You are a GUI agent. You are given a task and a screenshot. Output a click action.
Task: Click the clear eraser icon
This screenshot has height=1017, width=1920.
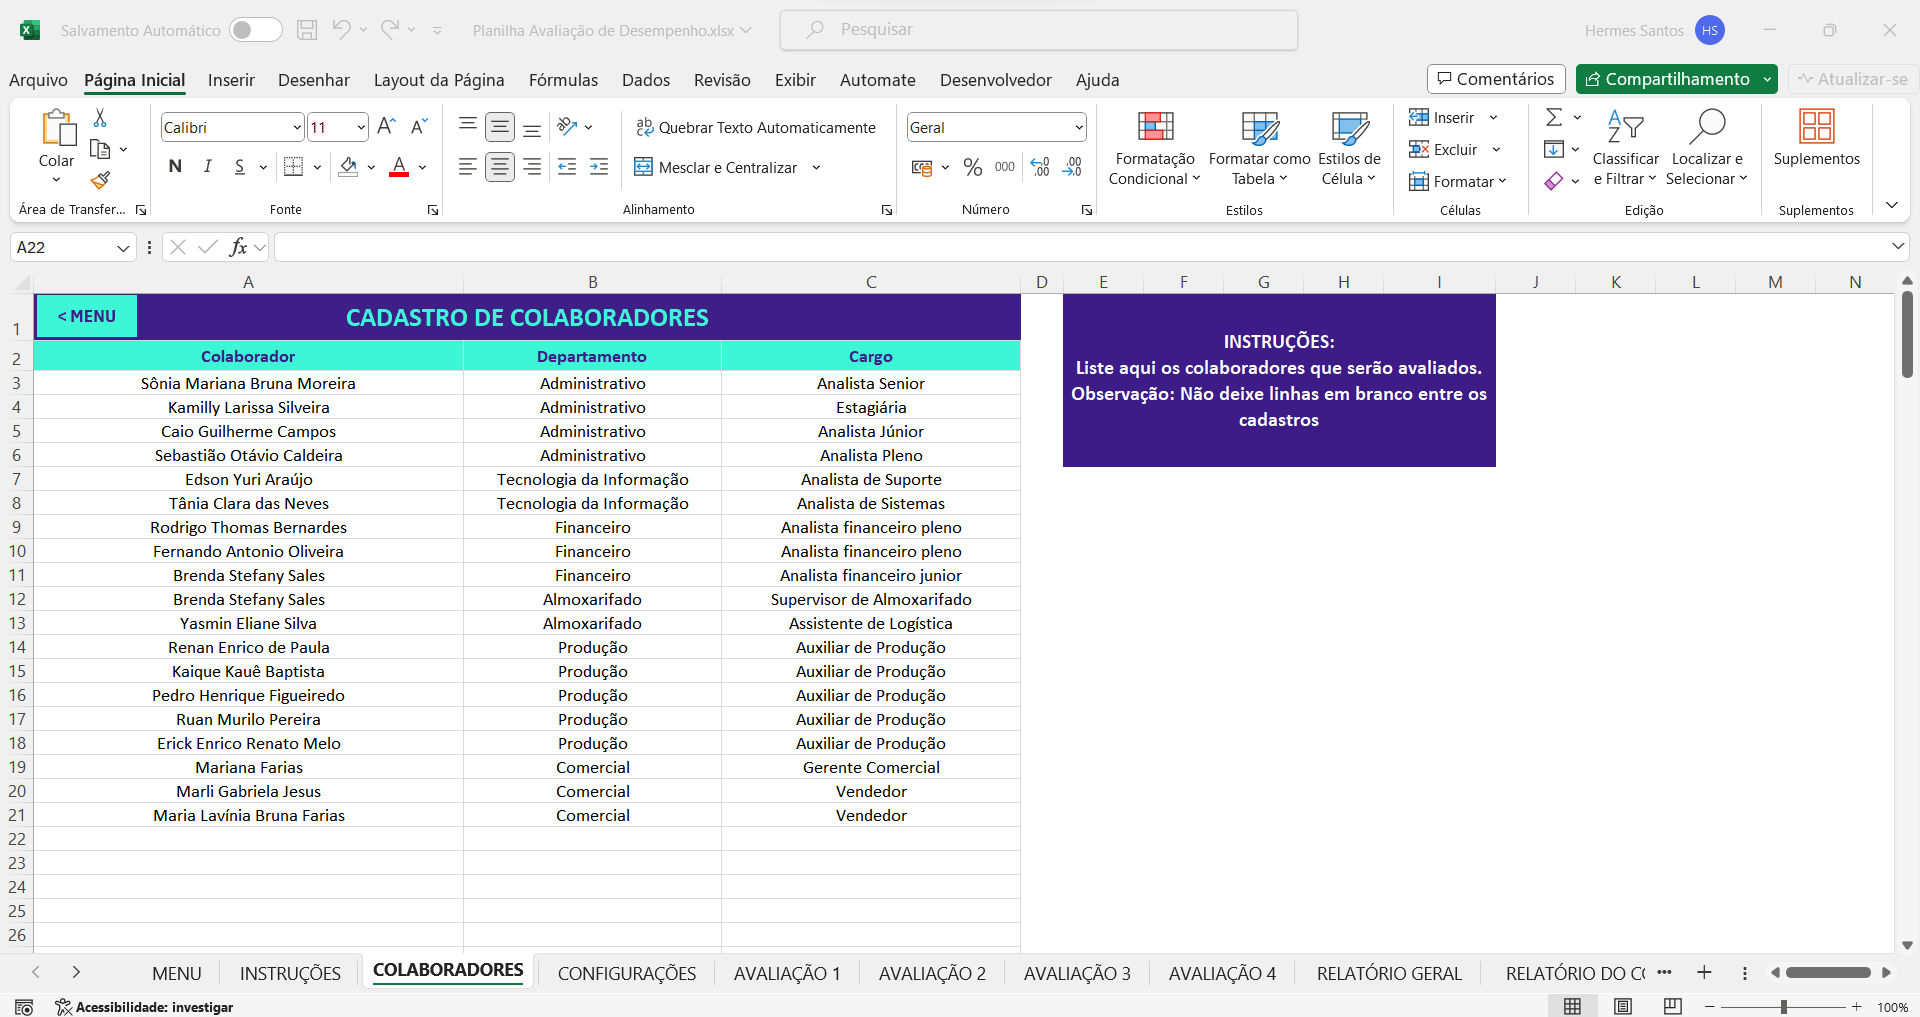(x=1554, y=181)
